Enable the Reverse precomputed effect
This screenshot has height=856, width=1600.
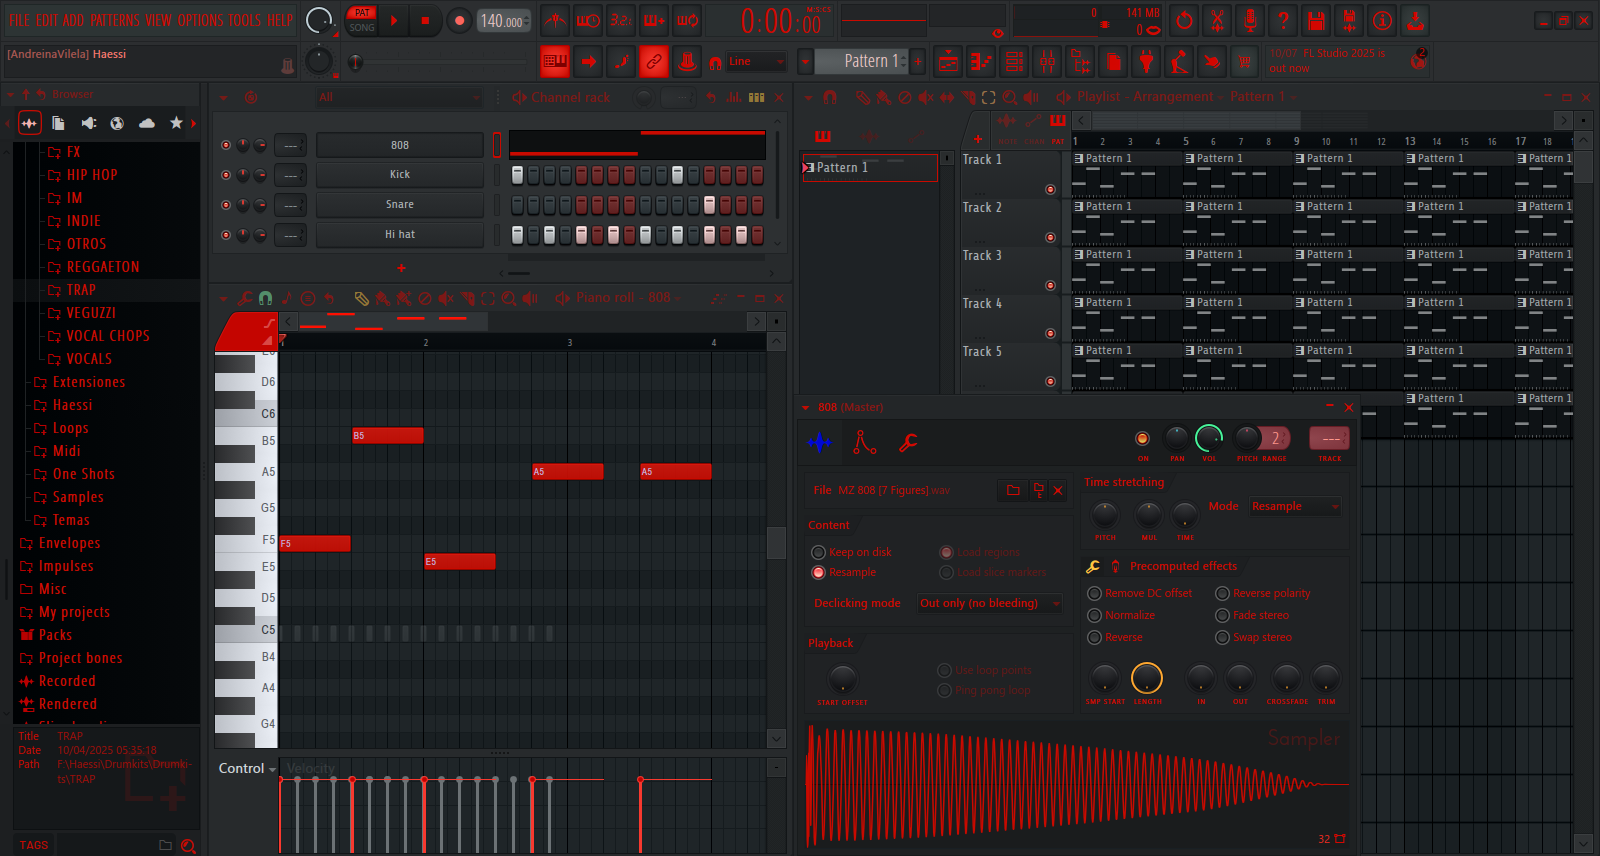pyautogui.click(x=1094, y=637)
